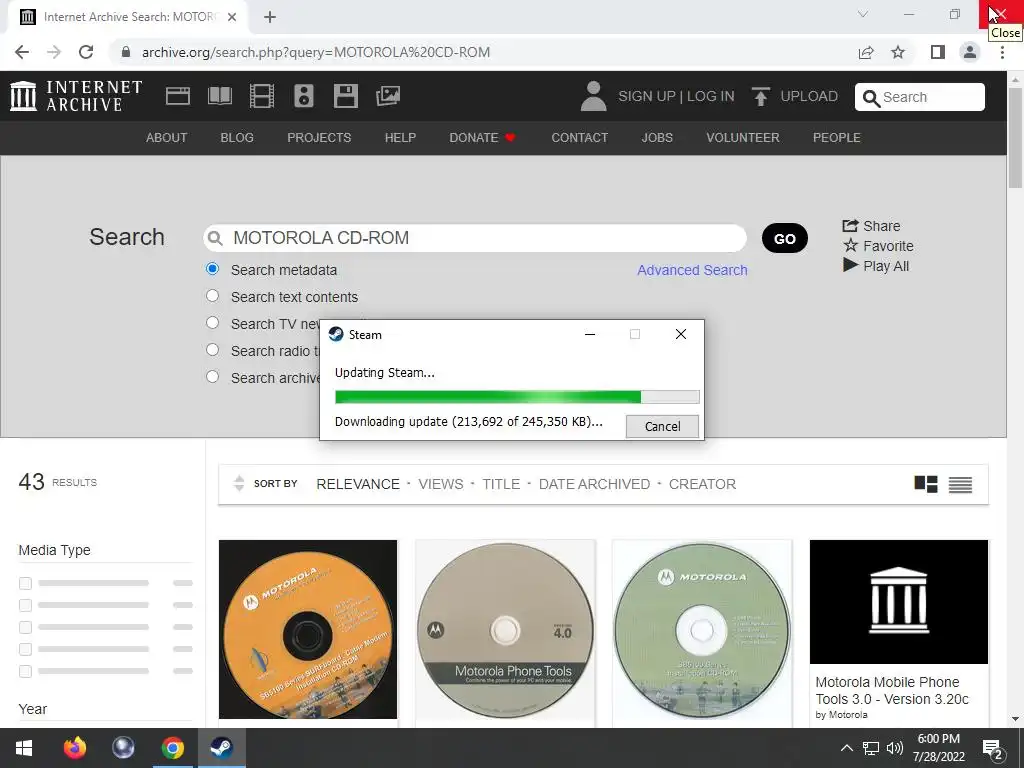This screenshot has width=1024, height=768.
Task: Sort results by DATE ARCHIVED
Action: click(x=594, y=484)
